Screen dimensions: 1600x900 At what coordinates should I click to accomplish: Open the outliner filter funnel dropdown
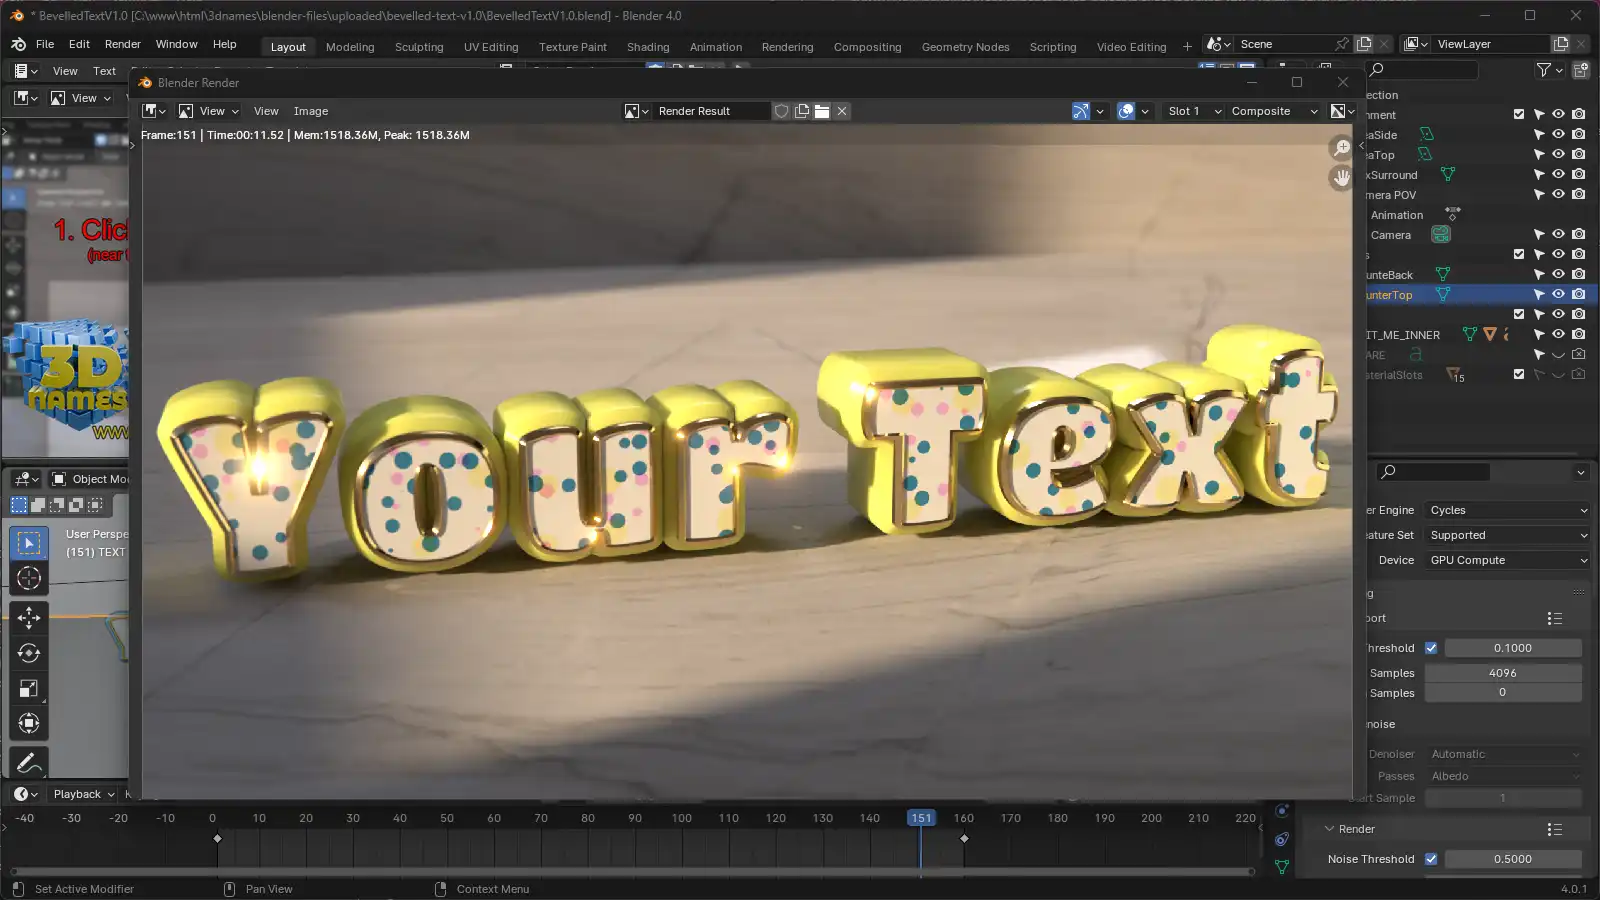tap(1549, 69)
